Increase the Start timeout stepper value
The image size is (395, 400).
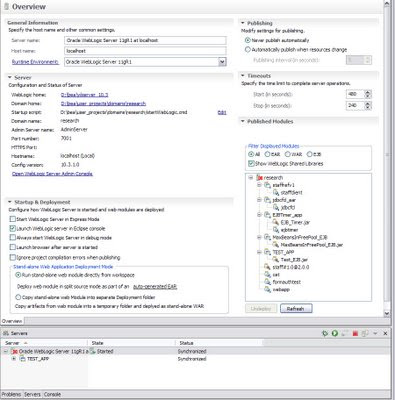coord(368,92)
